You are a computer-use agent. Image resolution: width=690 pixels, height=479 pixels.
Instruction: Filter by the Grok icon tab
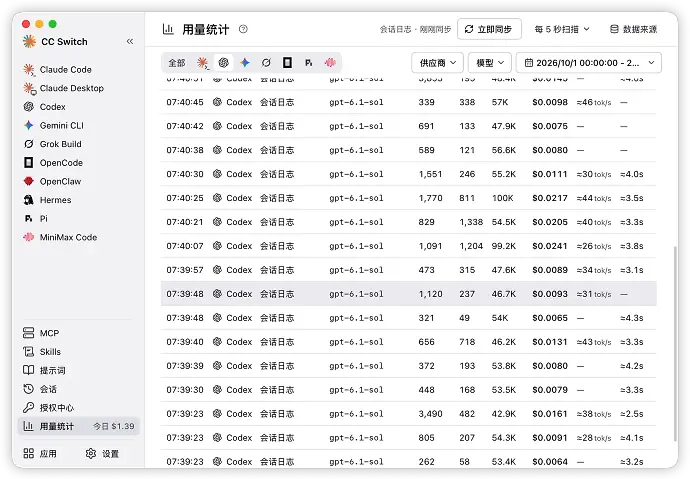point(266,63)
